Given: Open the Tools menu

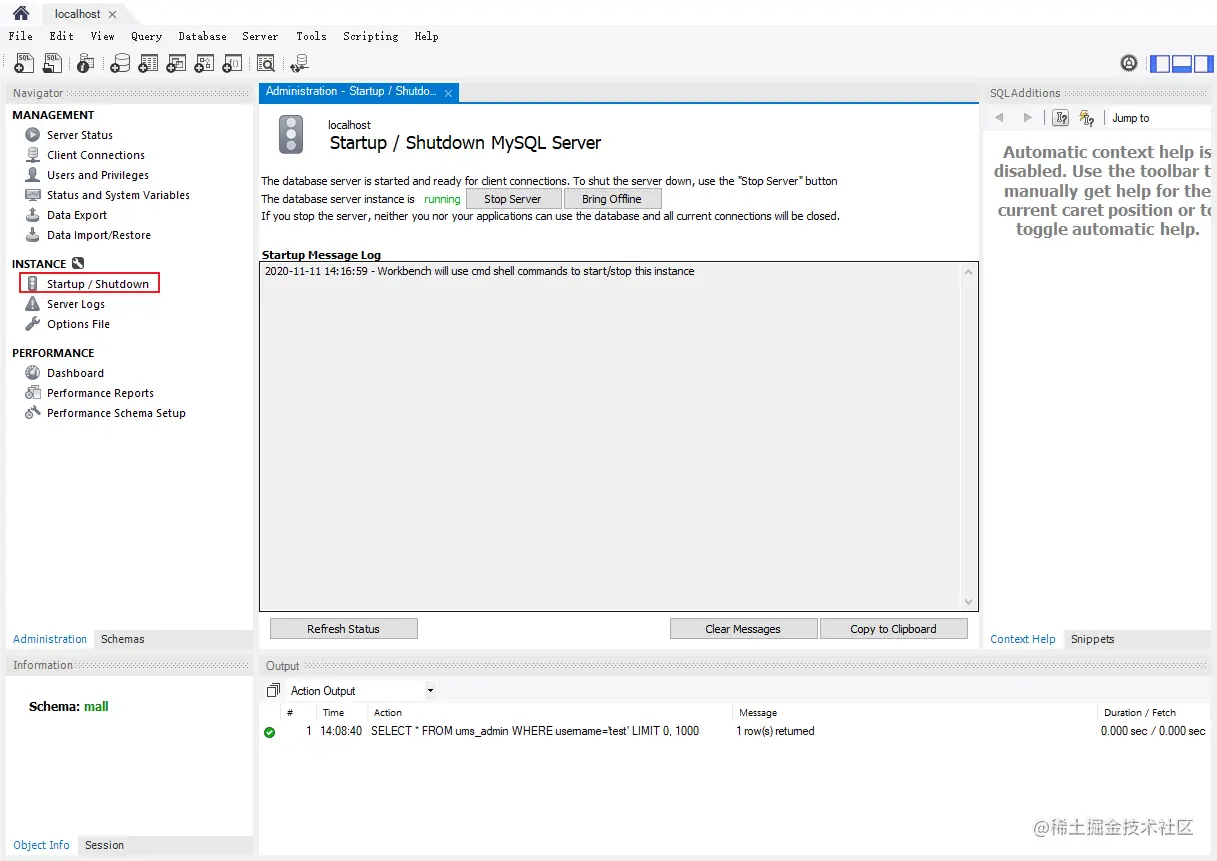Looking at the screenshot, I should click(x=311, y=36).
